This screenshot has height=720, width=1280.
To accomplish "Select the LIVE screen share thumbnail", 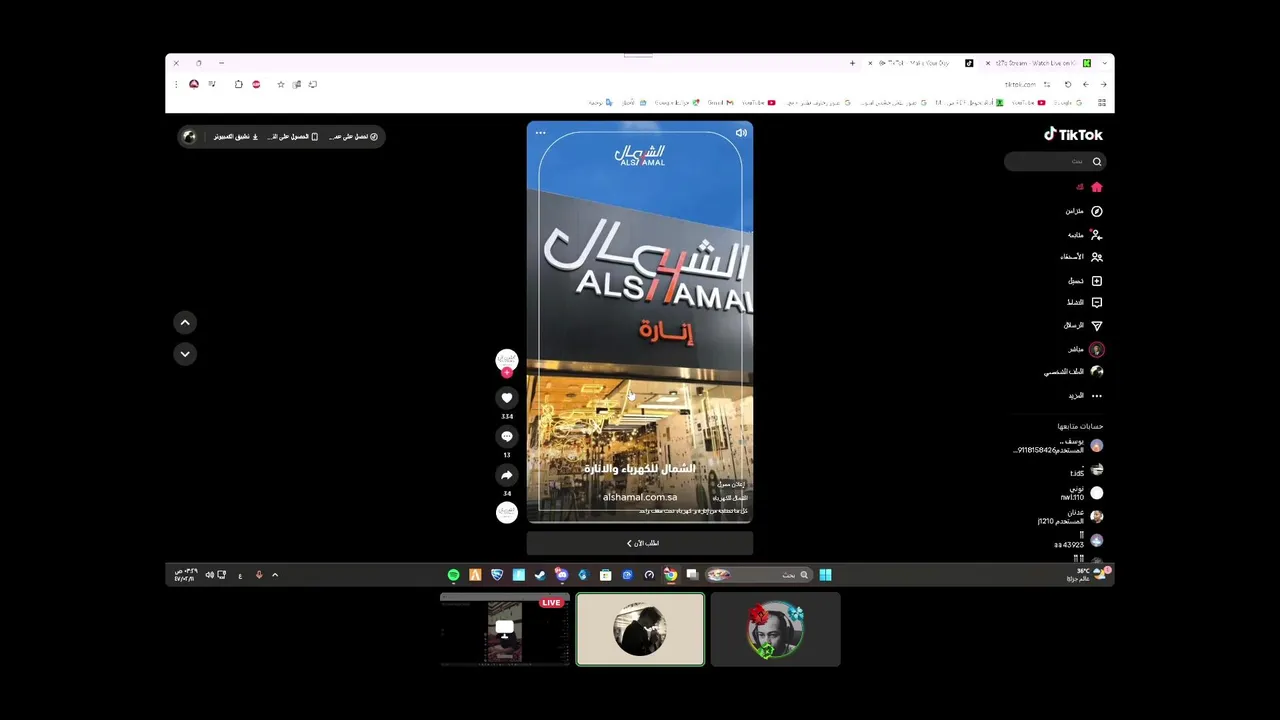I will (505, 629).
